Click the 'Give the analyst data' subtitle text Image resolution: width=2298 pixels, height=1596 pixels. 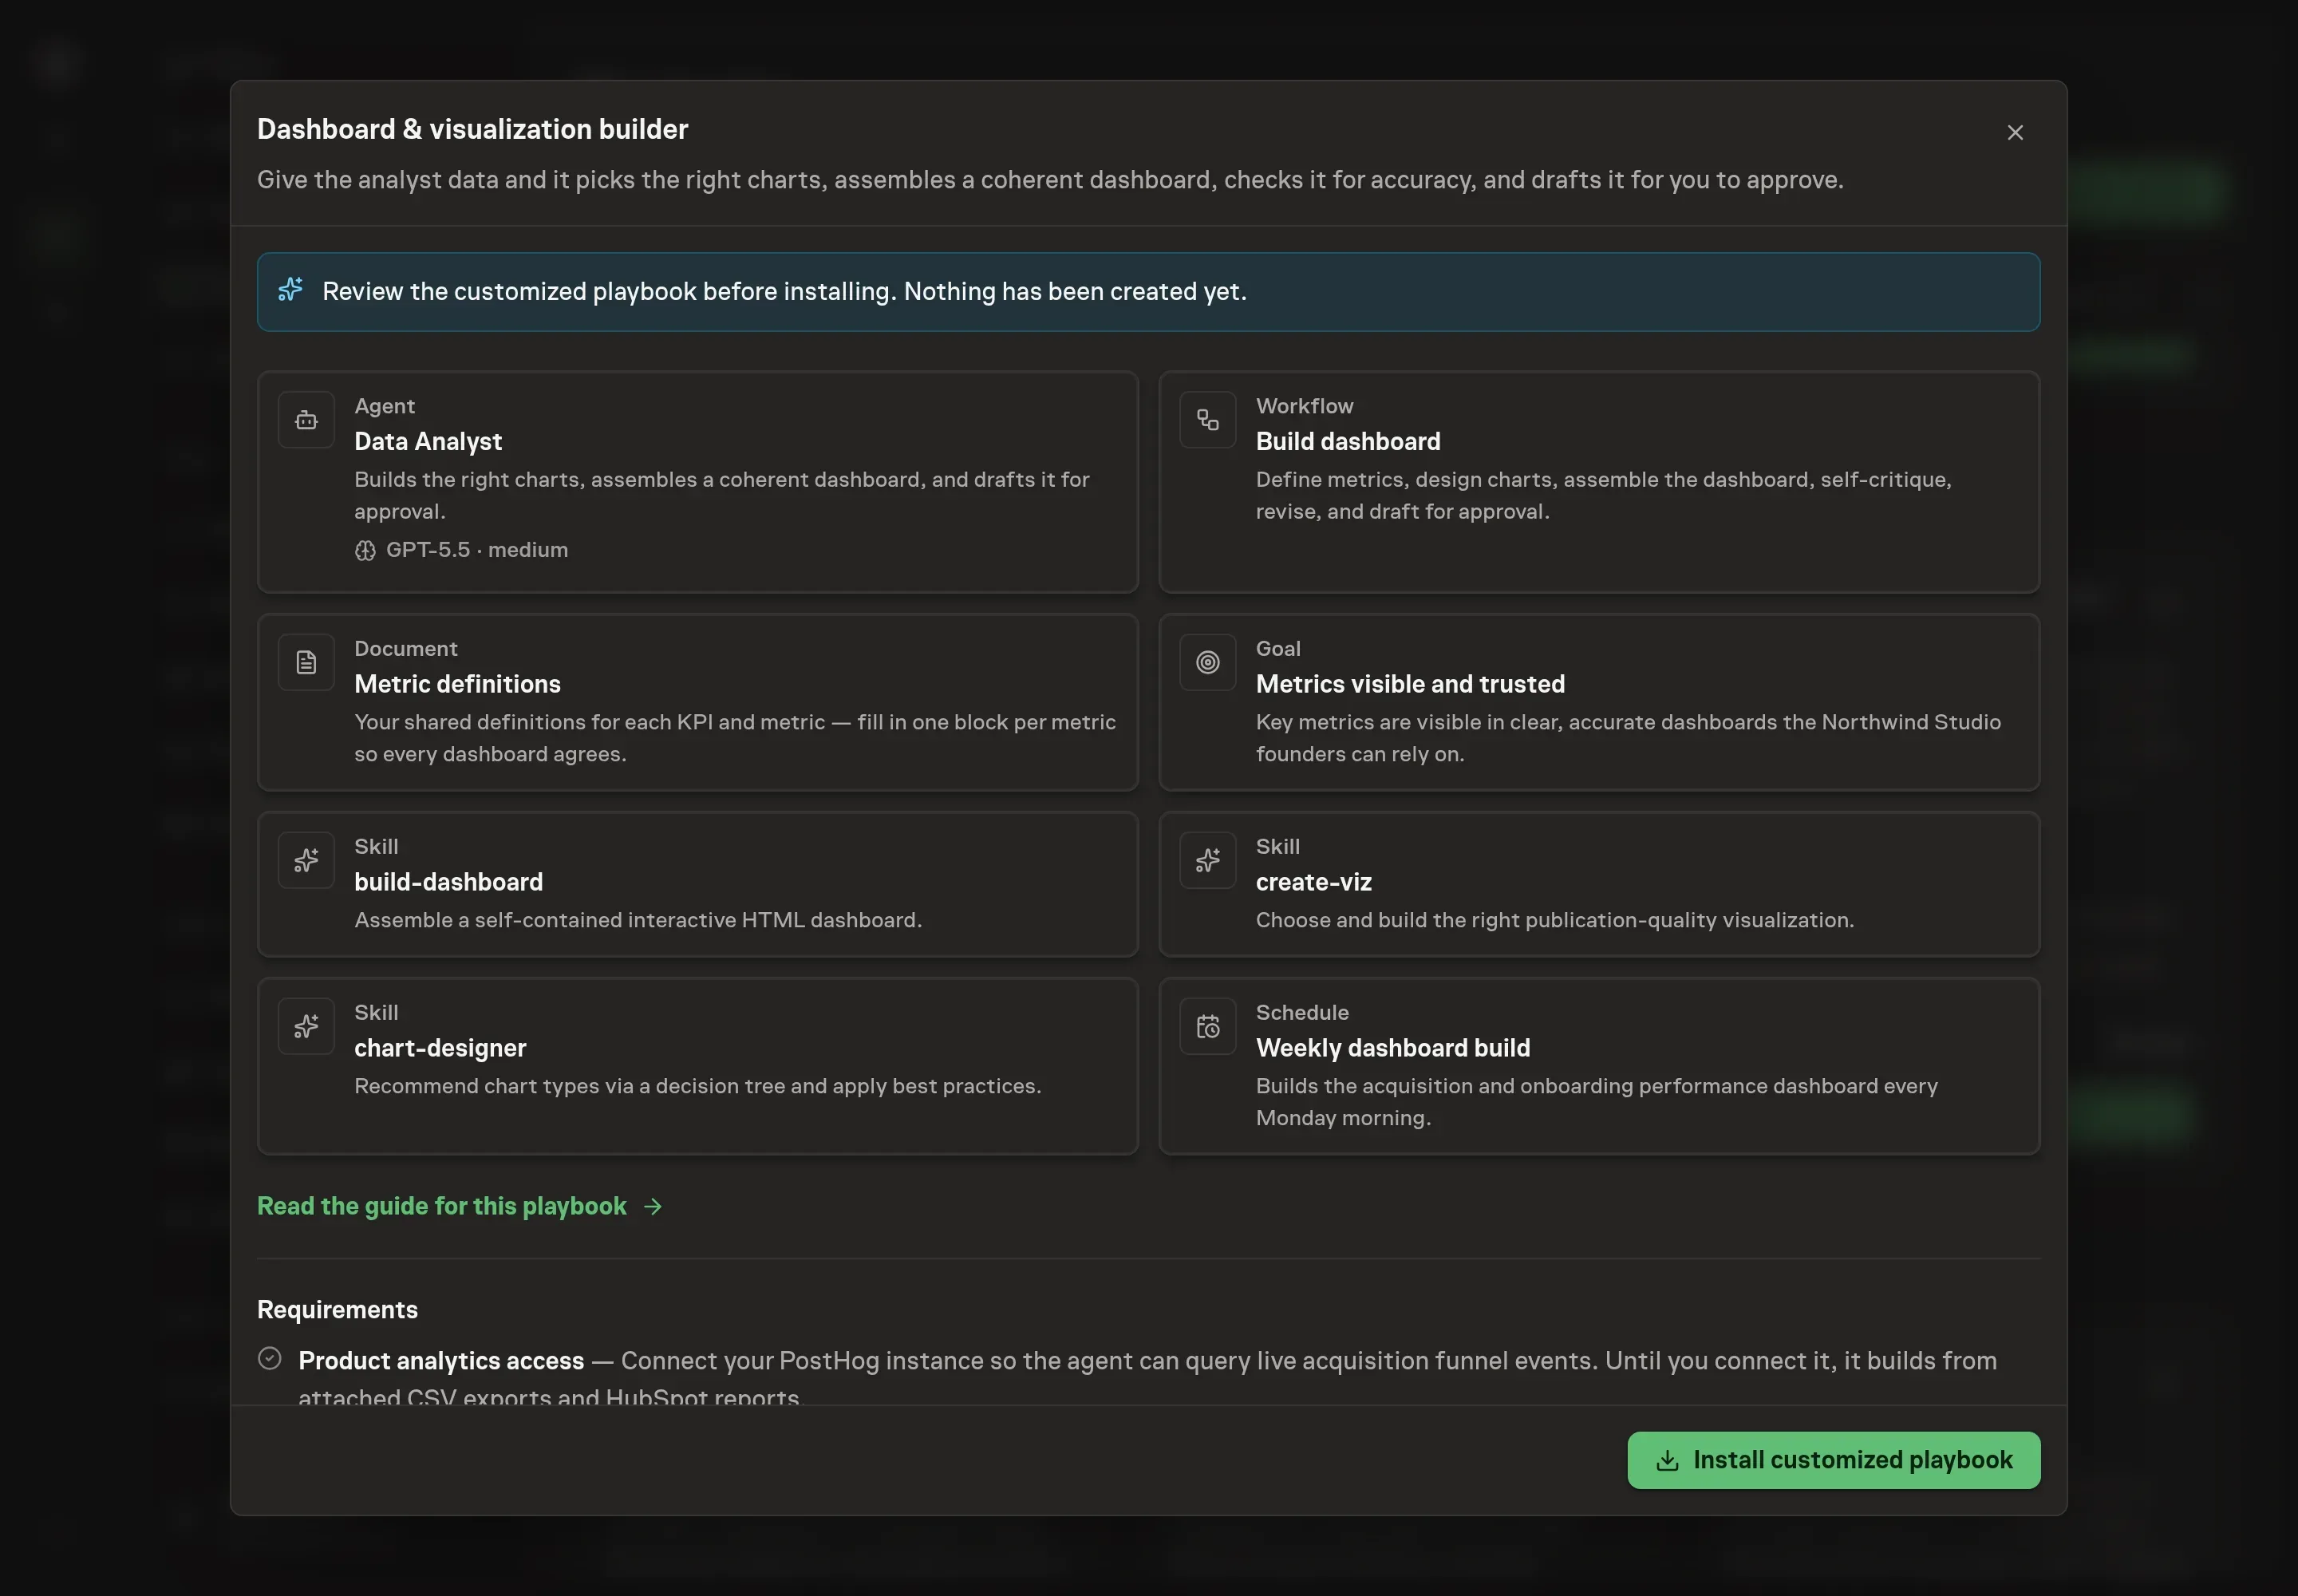[1050, 180]
